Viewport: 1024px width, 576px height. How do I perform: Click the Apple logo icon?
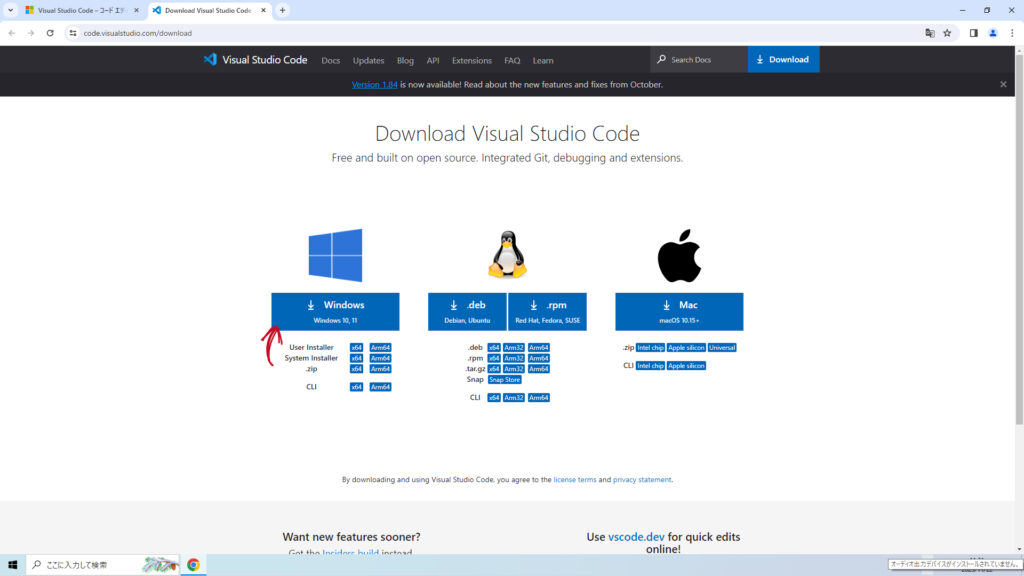(x=679, y=255)
